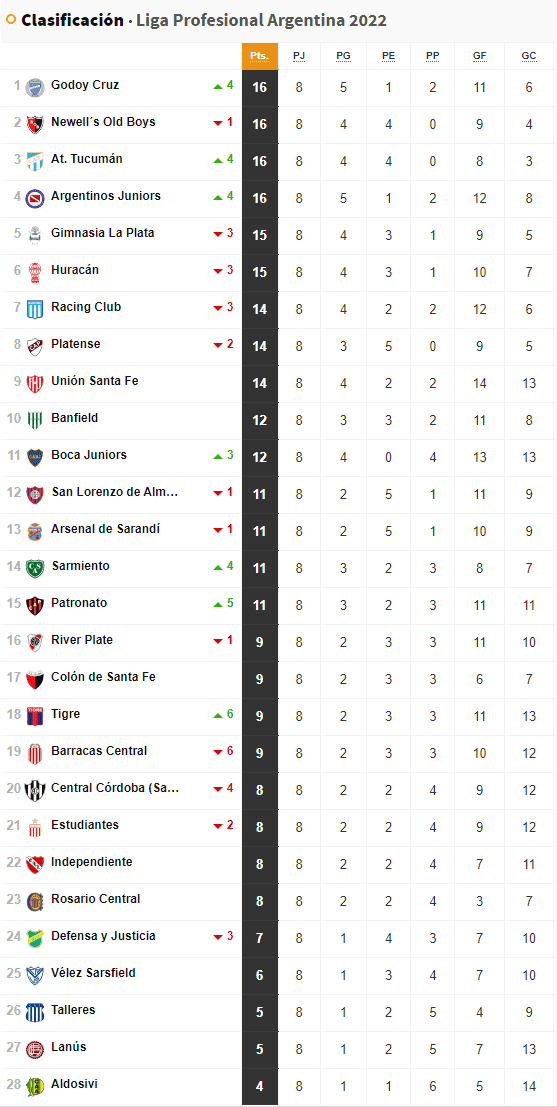Select the GC column header

click(x=529, y=56)
